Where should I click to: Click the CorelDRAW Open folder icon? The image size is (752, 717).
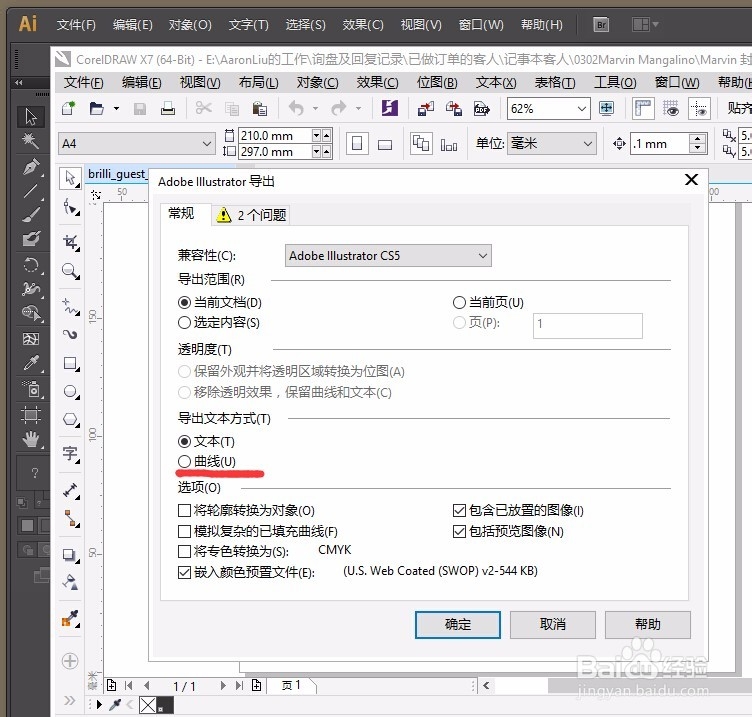click(x=96, y=109)
